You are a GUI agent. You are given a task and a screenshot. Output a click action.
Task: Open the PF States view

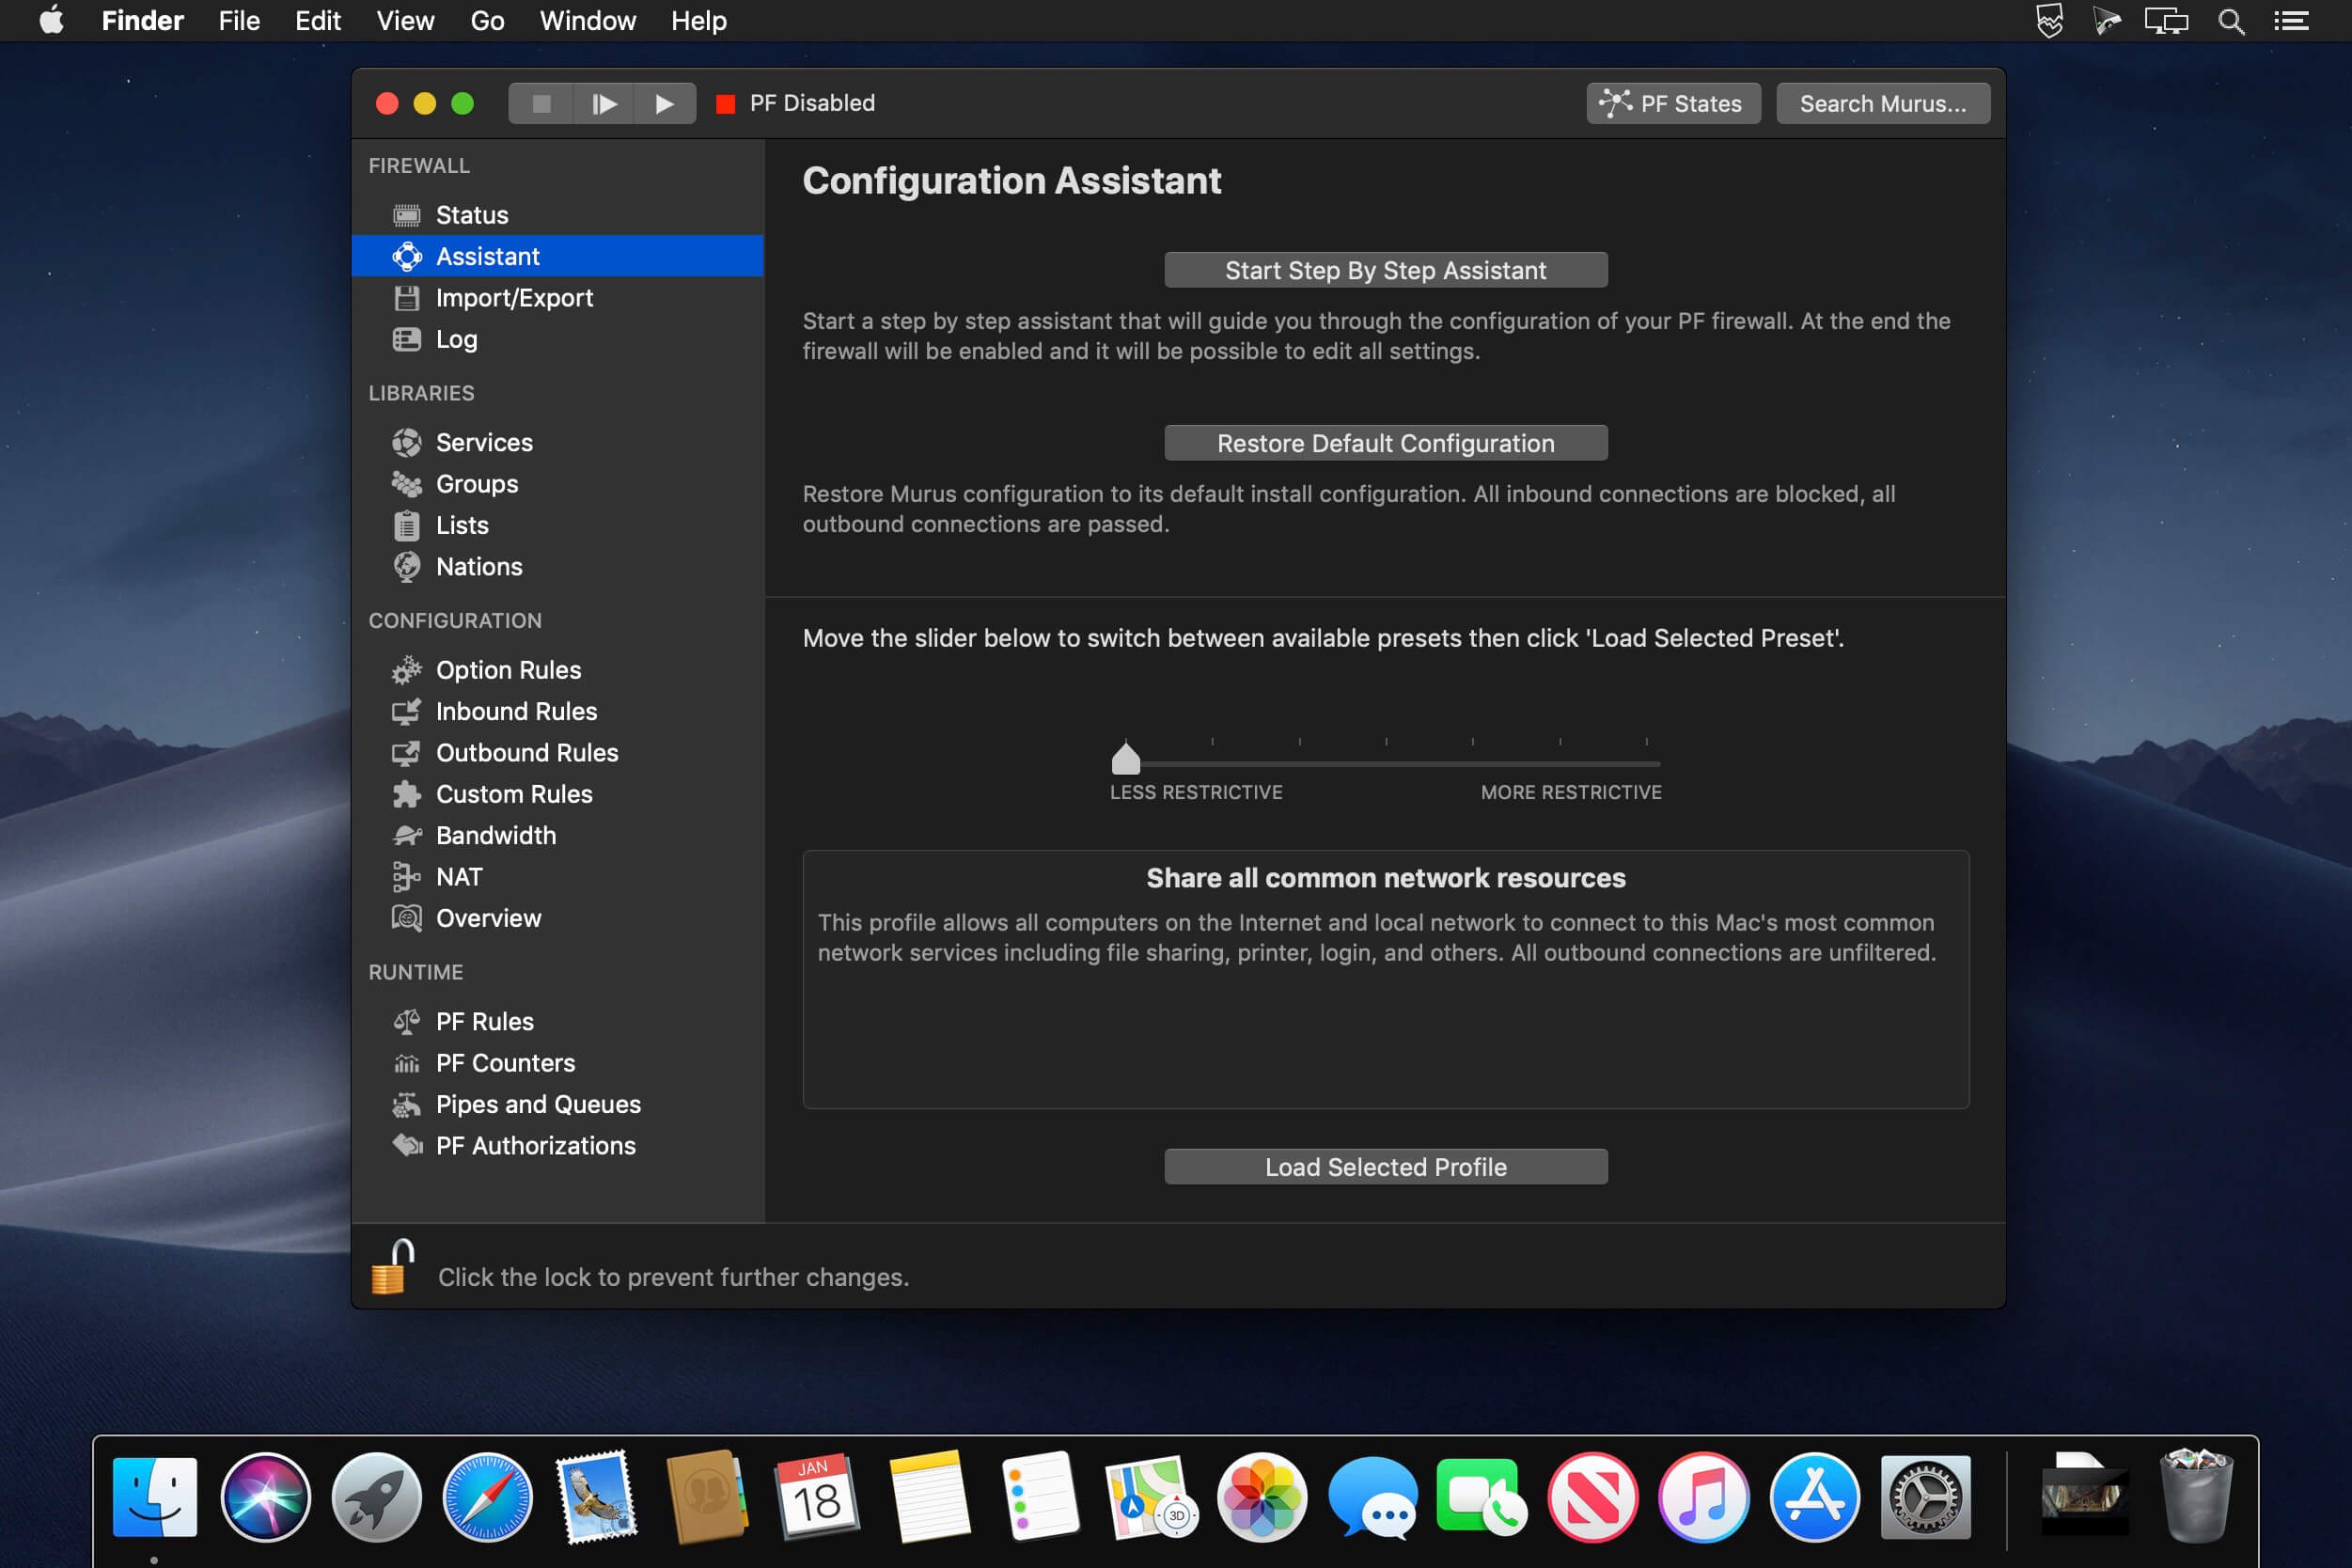[x=1673, y=103]
